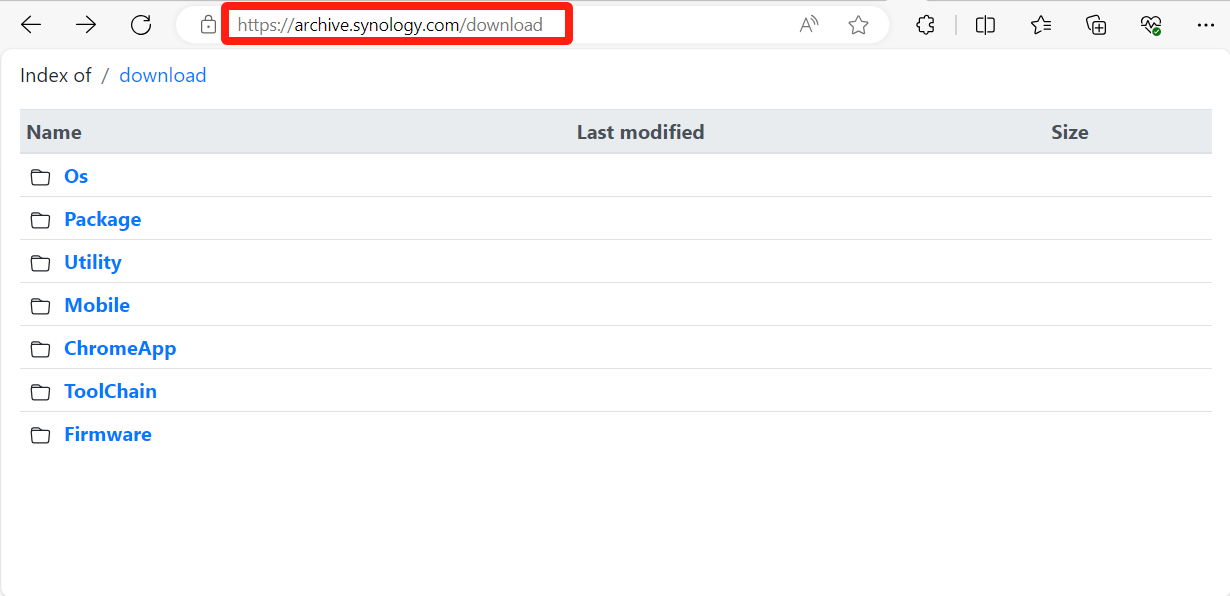
Task: Open the Utility folder
Action: coord(93,262)
